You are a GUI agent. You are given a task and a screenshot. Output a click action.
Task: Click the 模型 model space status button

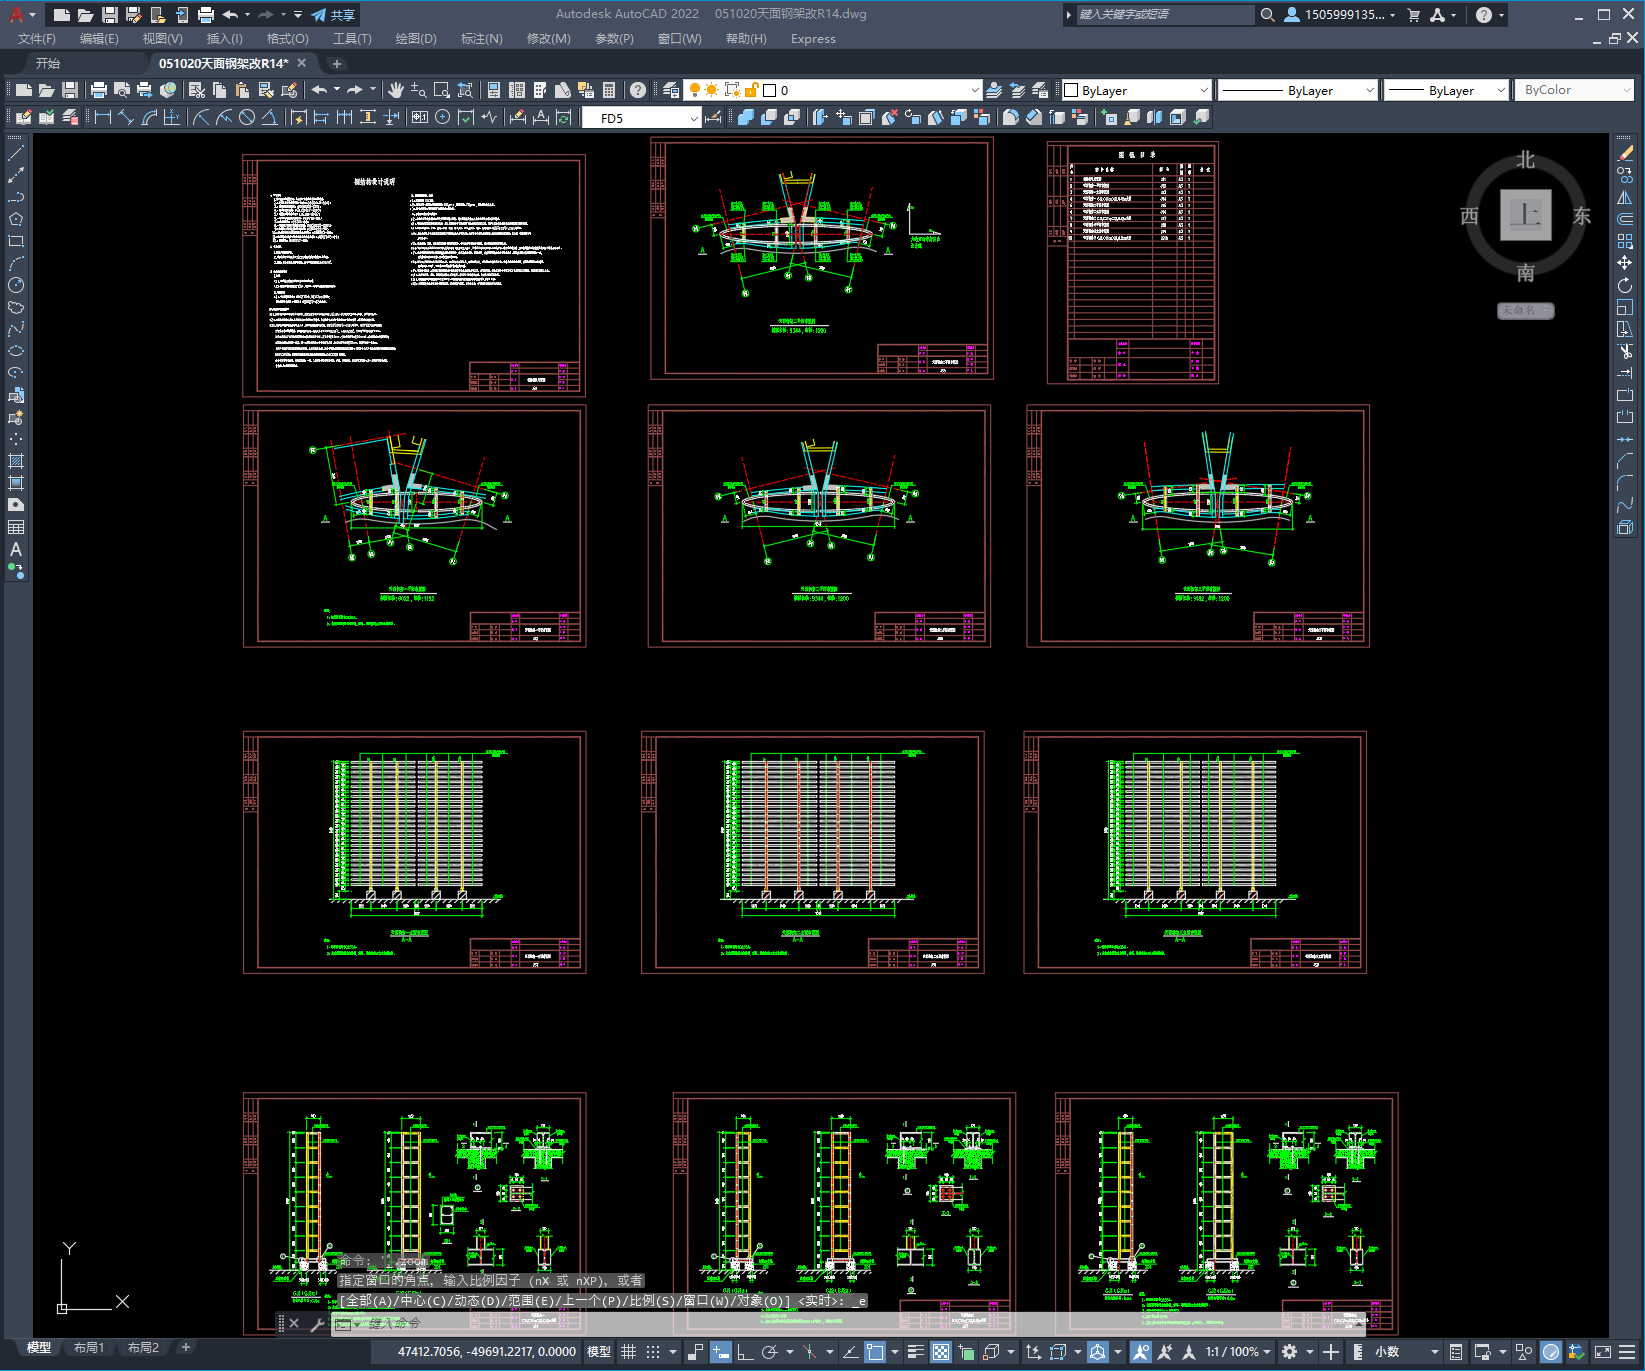pos(598,1352)
